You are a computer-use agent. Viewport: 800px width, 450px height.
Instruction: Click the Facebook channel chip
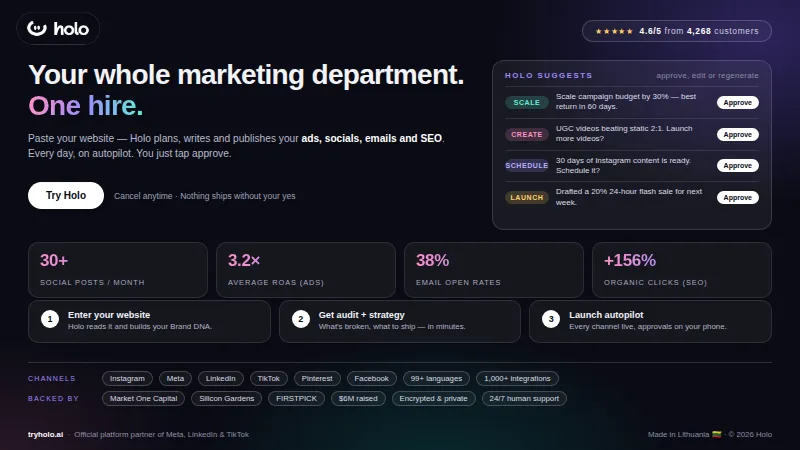(x=371, y=379)
